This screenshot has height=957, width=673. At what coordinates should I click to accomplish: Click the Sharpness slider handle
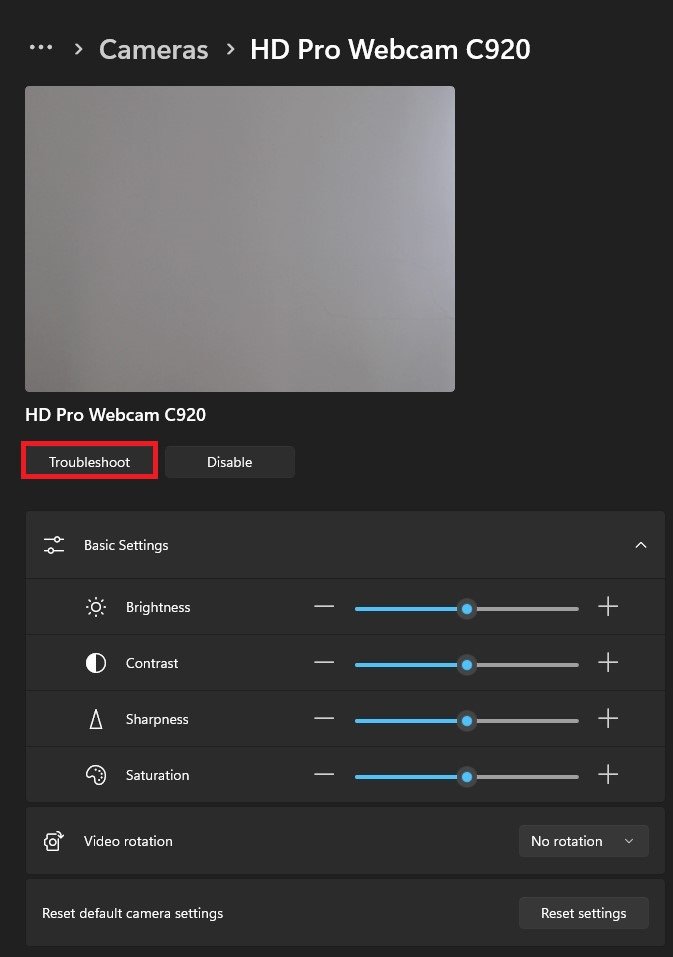tap(466, 720)
